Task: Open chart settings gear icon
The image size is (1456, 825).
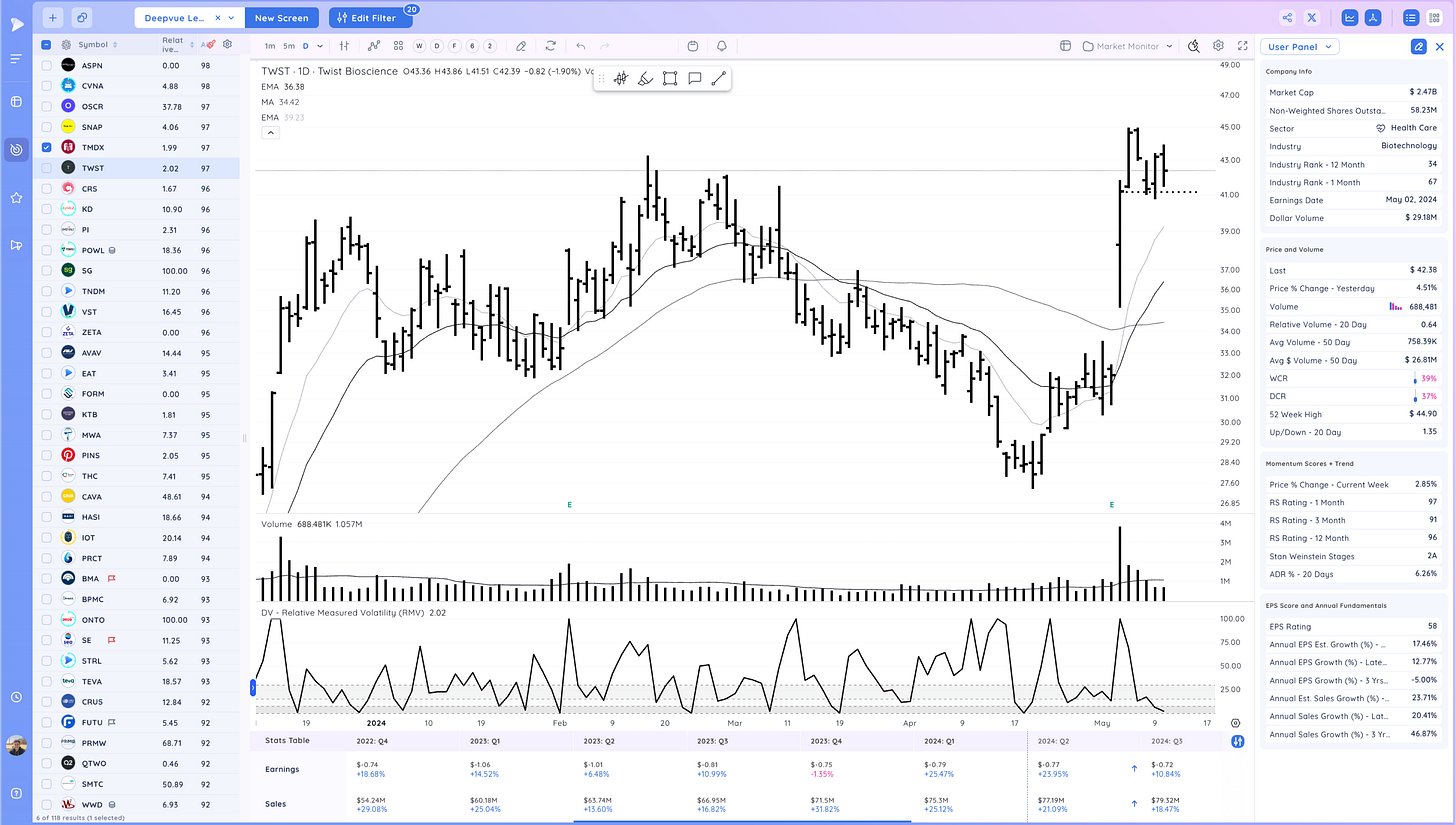Action: [1218, 46]
